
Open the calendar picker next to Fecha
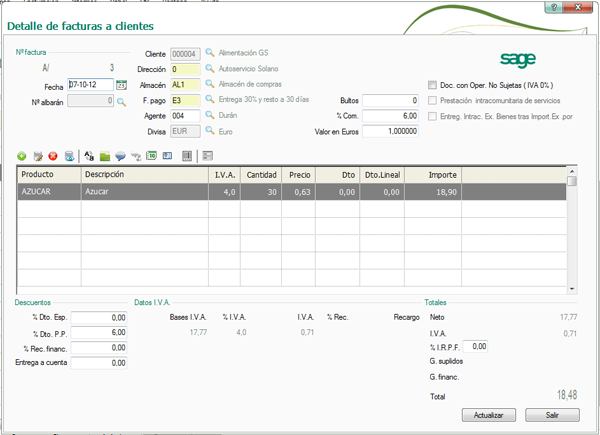tap(122, 85)
